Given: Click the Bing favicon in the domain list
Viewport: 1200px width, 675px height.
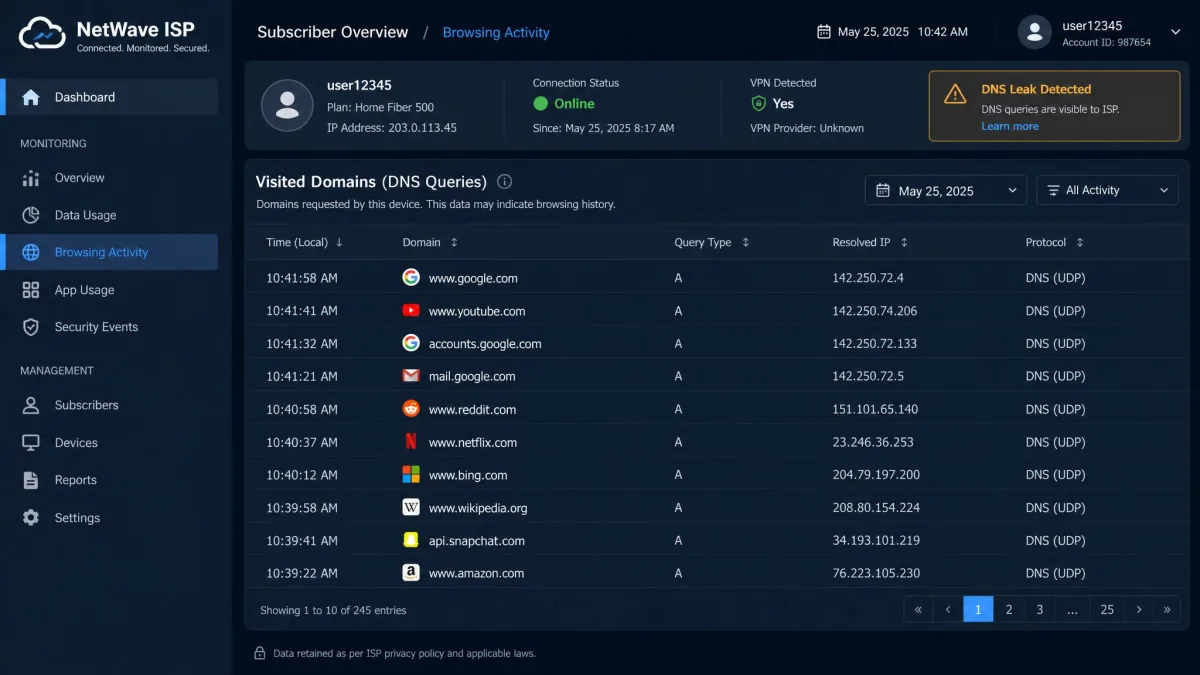Looking at the screenshot, I should point(411,475).
